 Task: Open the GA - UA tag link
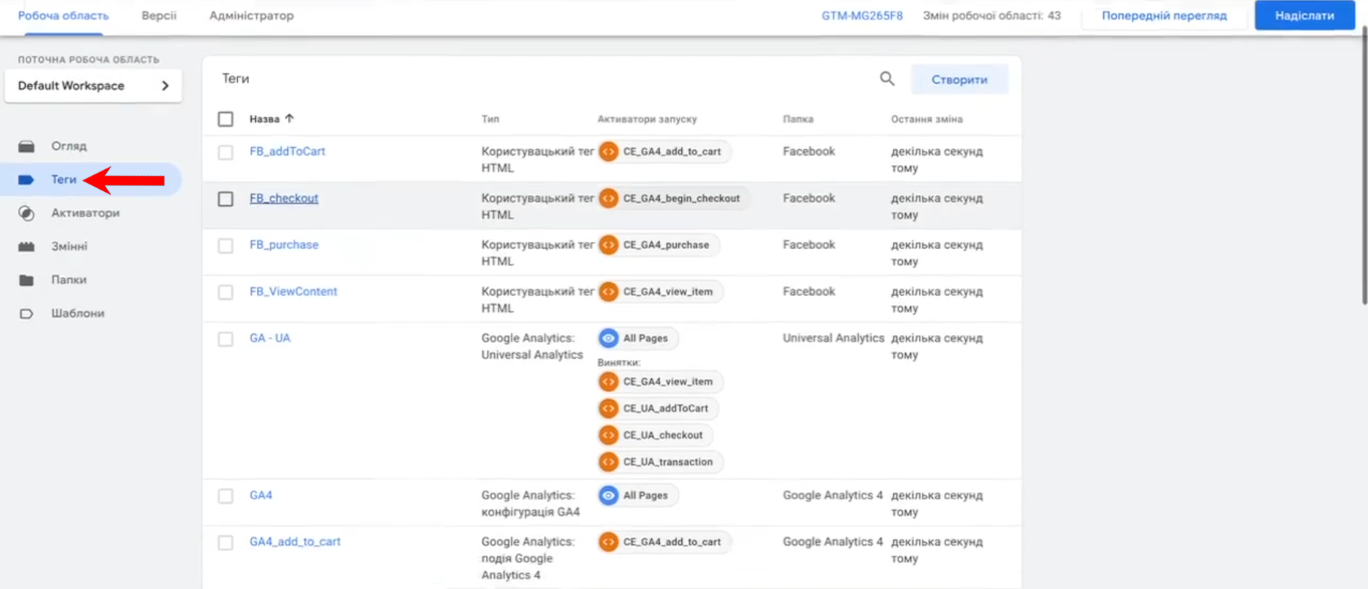270,338
